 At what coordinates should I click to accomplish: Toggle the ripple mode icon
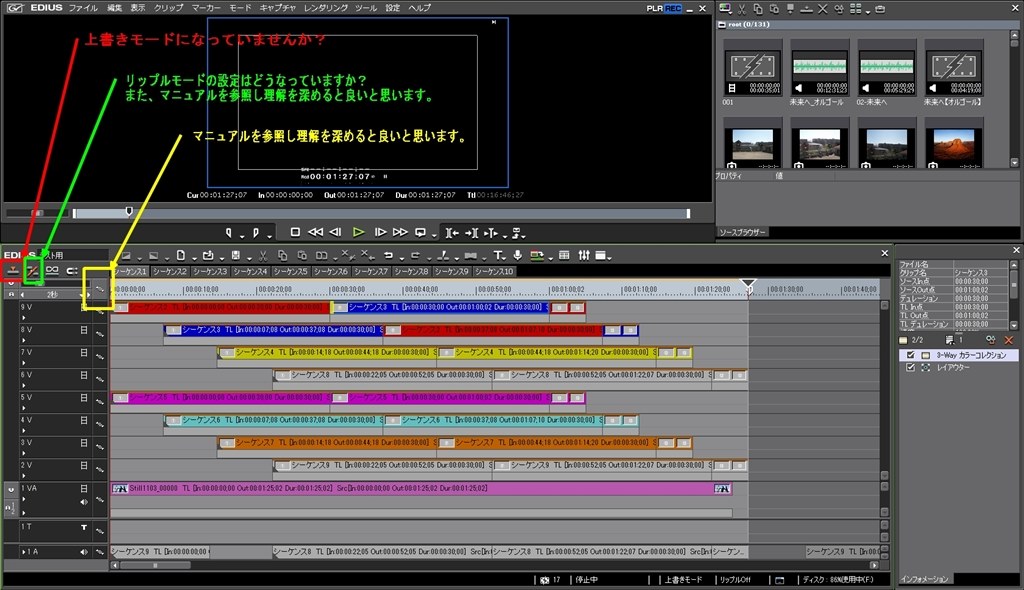pyautogui.click(x=32, y=270)
